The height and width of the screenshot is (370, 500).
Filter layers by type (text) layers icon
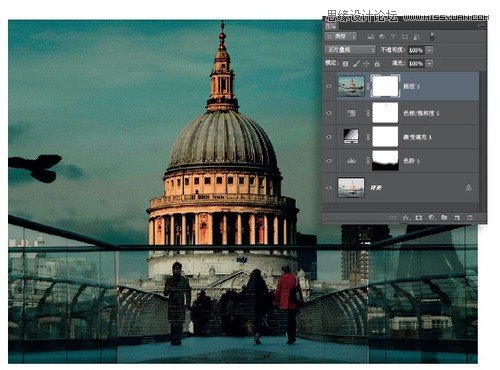pos(393,37)
